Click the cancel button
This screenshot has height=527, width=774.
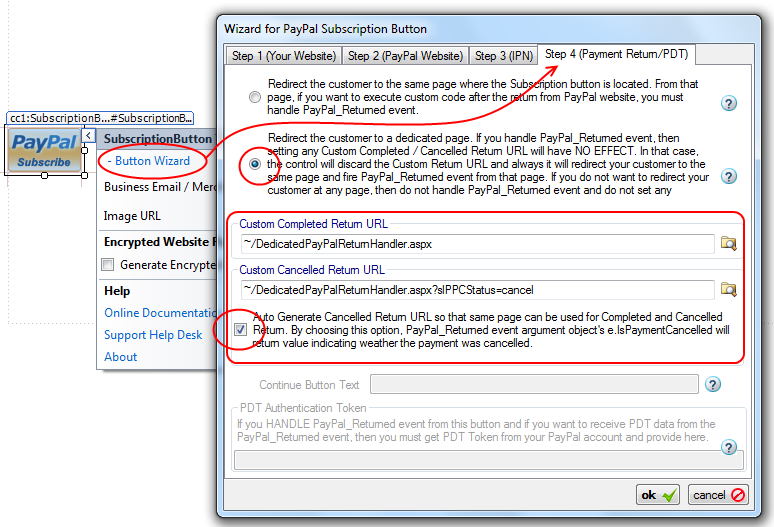[x=718, y=495]
